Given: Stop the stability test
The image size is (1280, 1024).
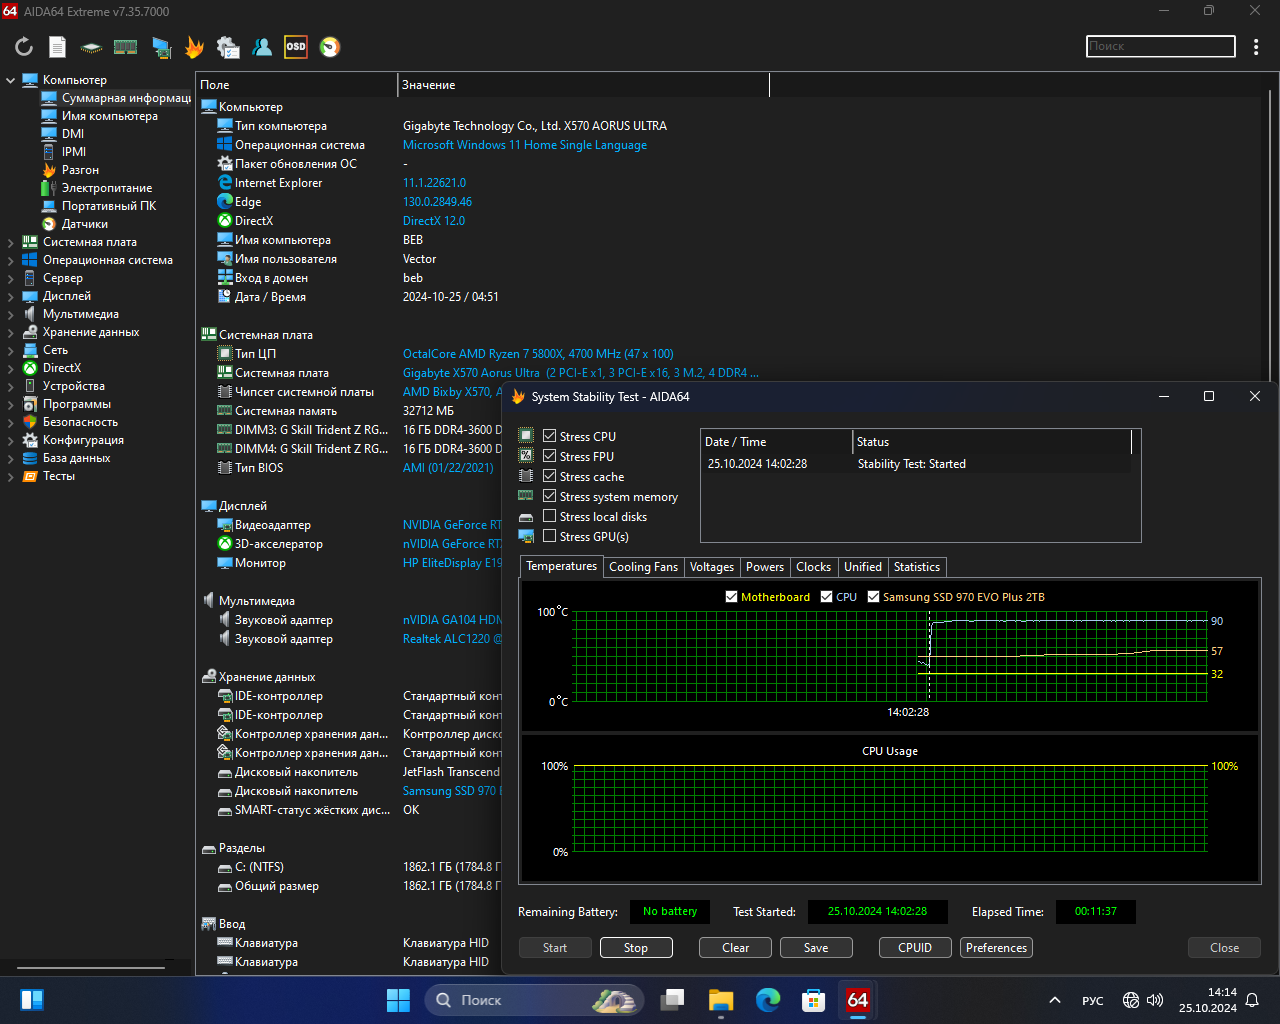Looking at the screenshot, I should point(636,948).
